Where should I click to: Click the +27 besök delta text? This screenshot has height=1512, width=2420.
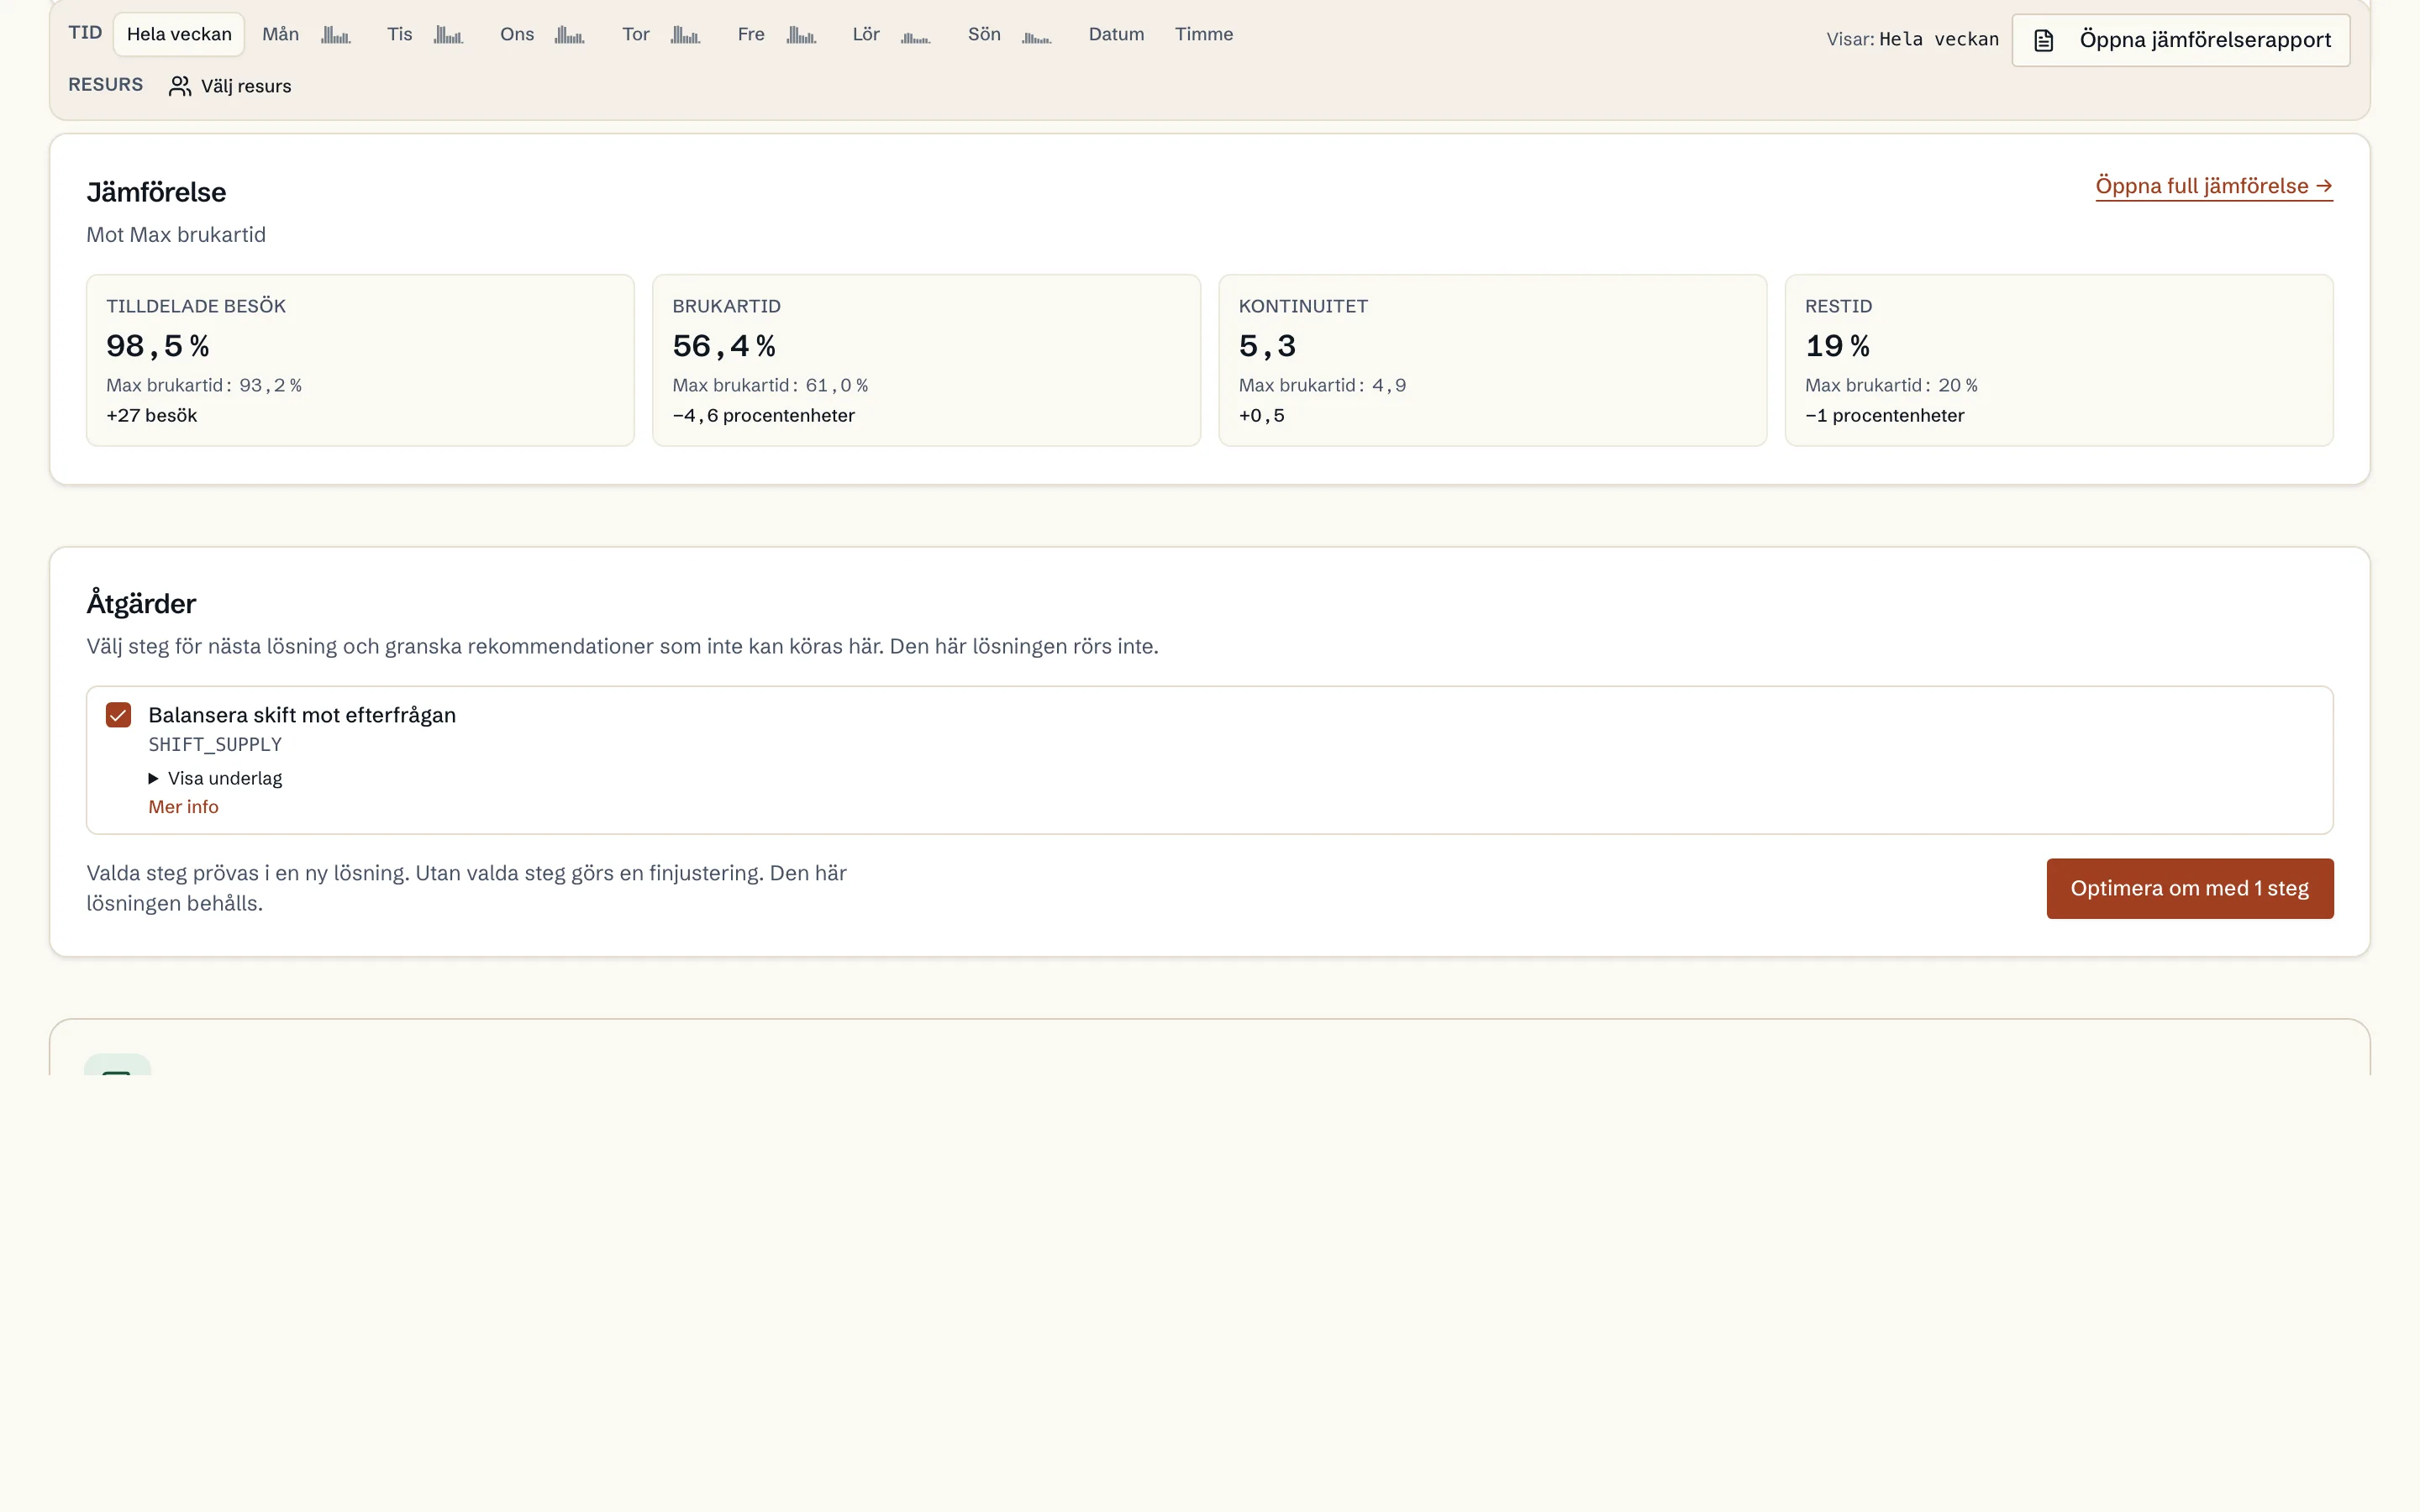152,415
